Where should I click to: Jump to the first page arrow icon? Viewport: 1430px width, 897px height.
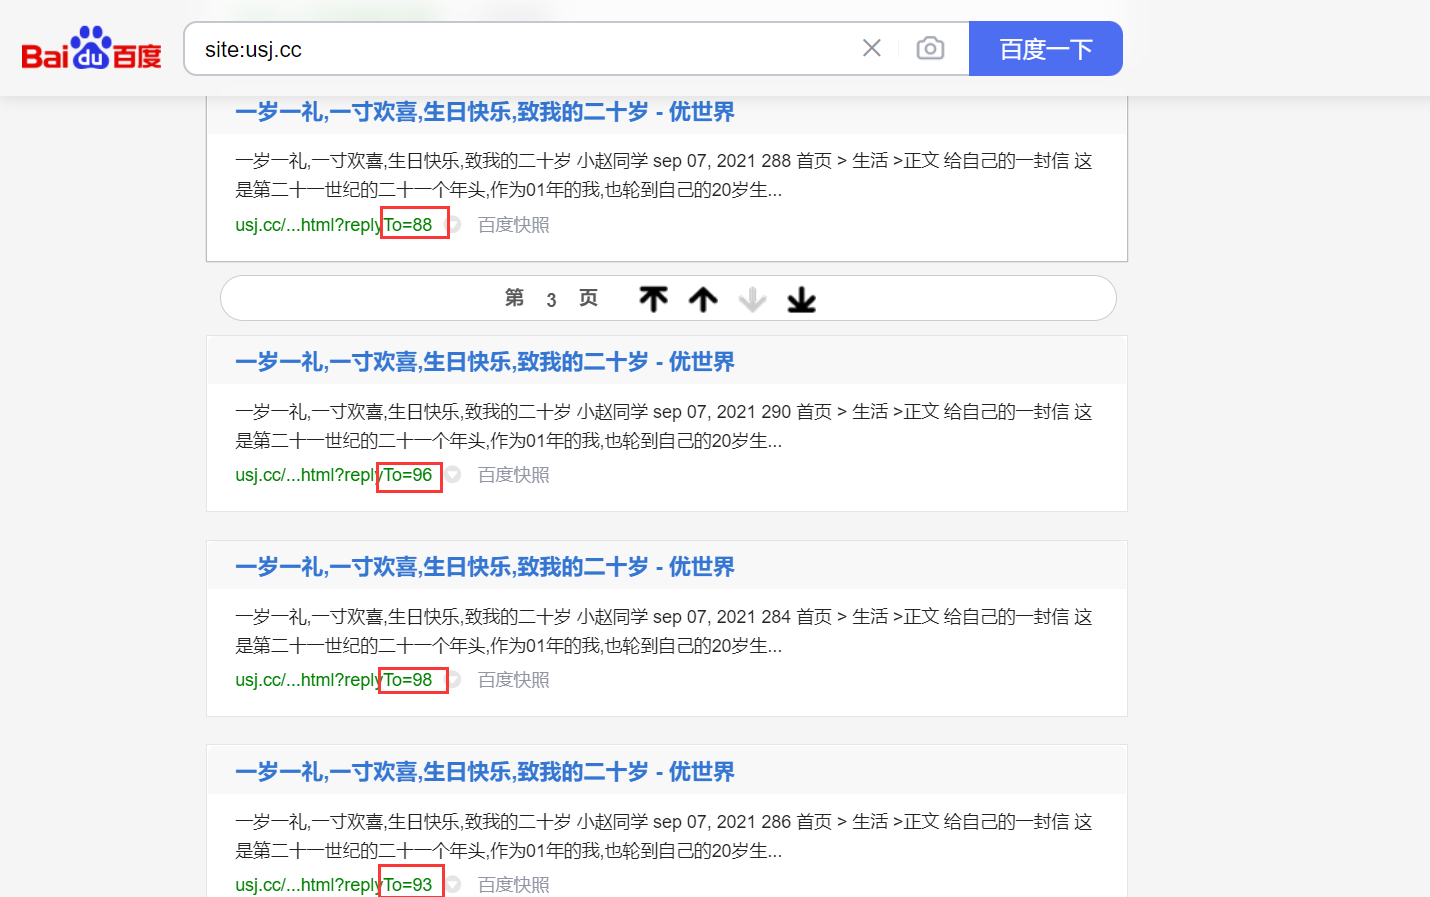click(x=652, y=298)
